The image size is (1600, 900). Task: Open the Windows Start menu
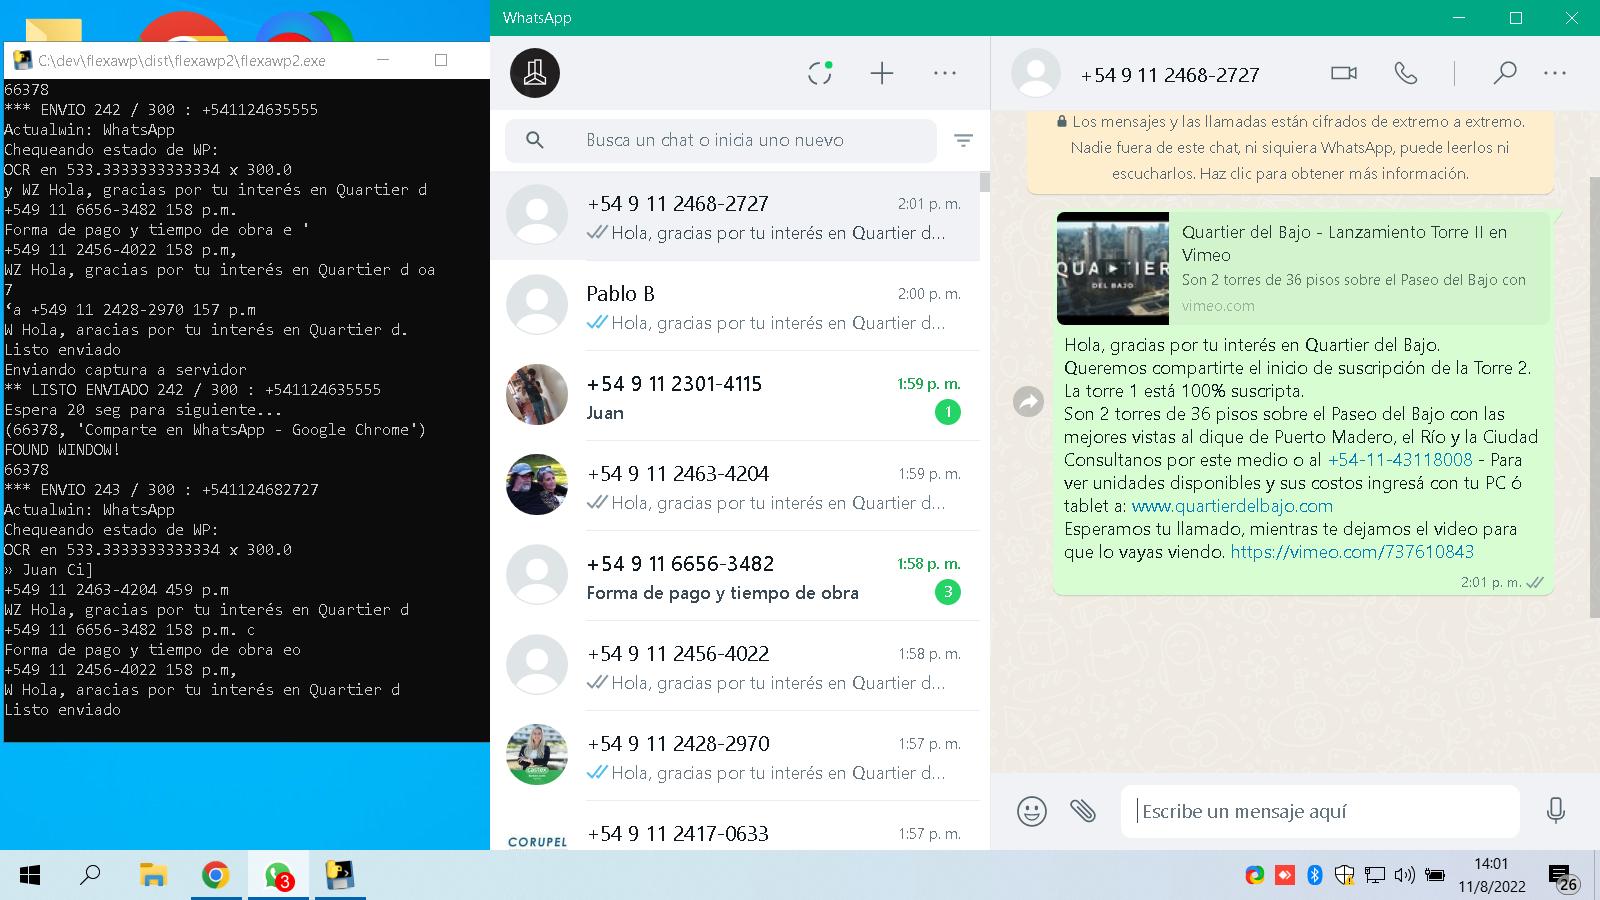tap(30, 876)
